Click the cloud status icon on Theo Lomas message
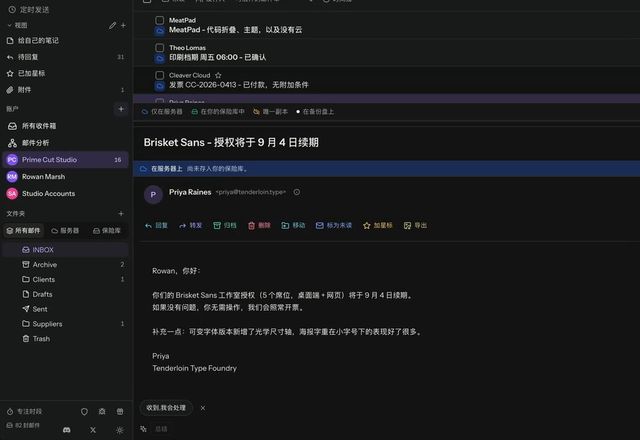This screenshot has width=640, height=440. coord(160,58)
